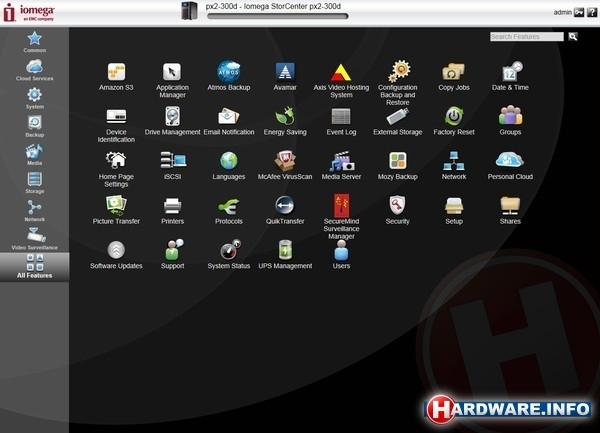The height and width of the screenshot is (433, 600).
Task: Open Printers feature
Action: point(172,211)
